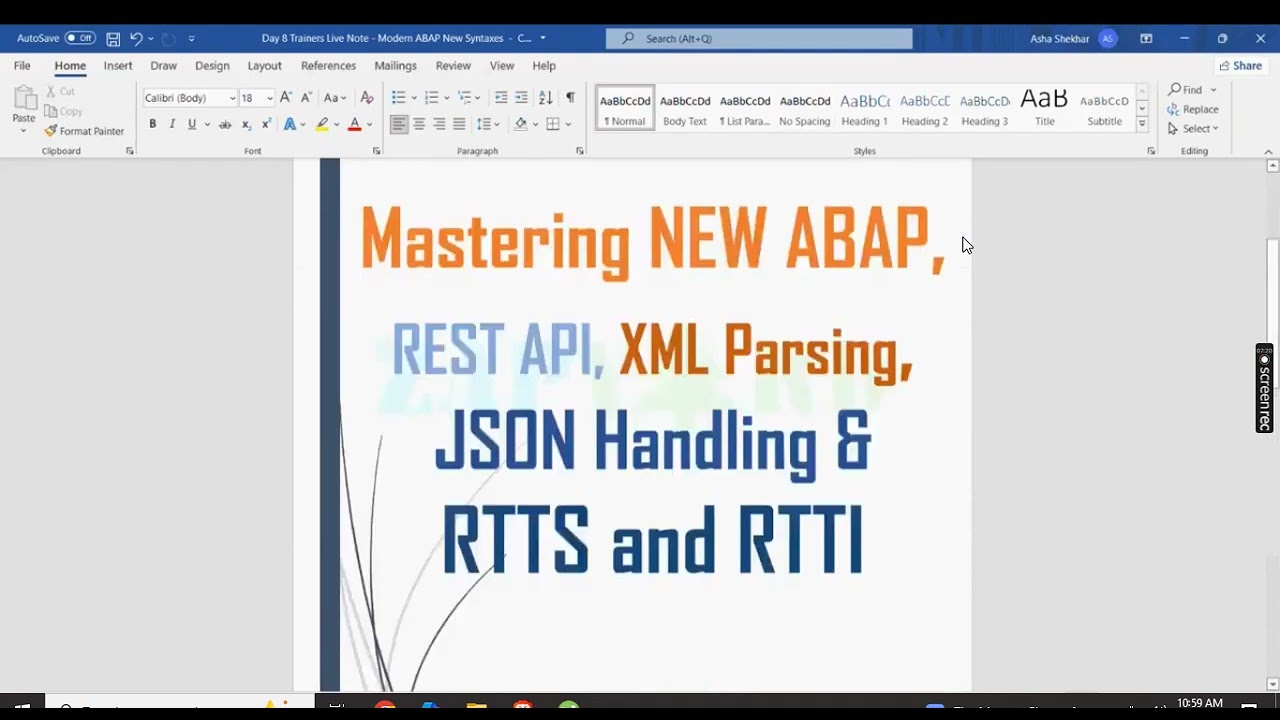1280x720 pixels.
Task: Open text effects and typography
Action: [x=290, y=124]
